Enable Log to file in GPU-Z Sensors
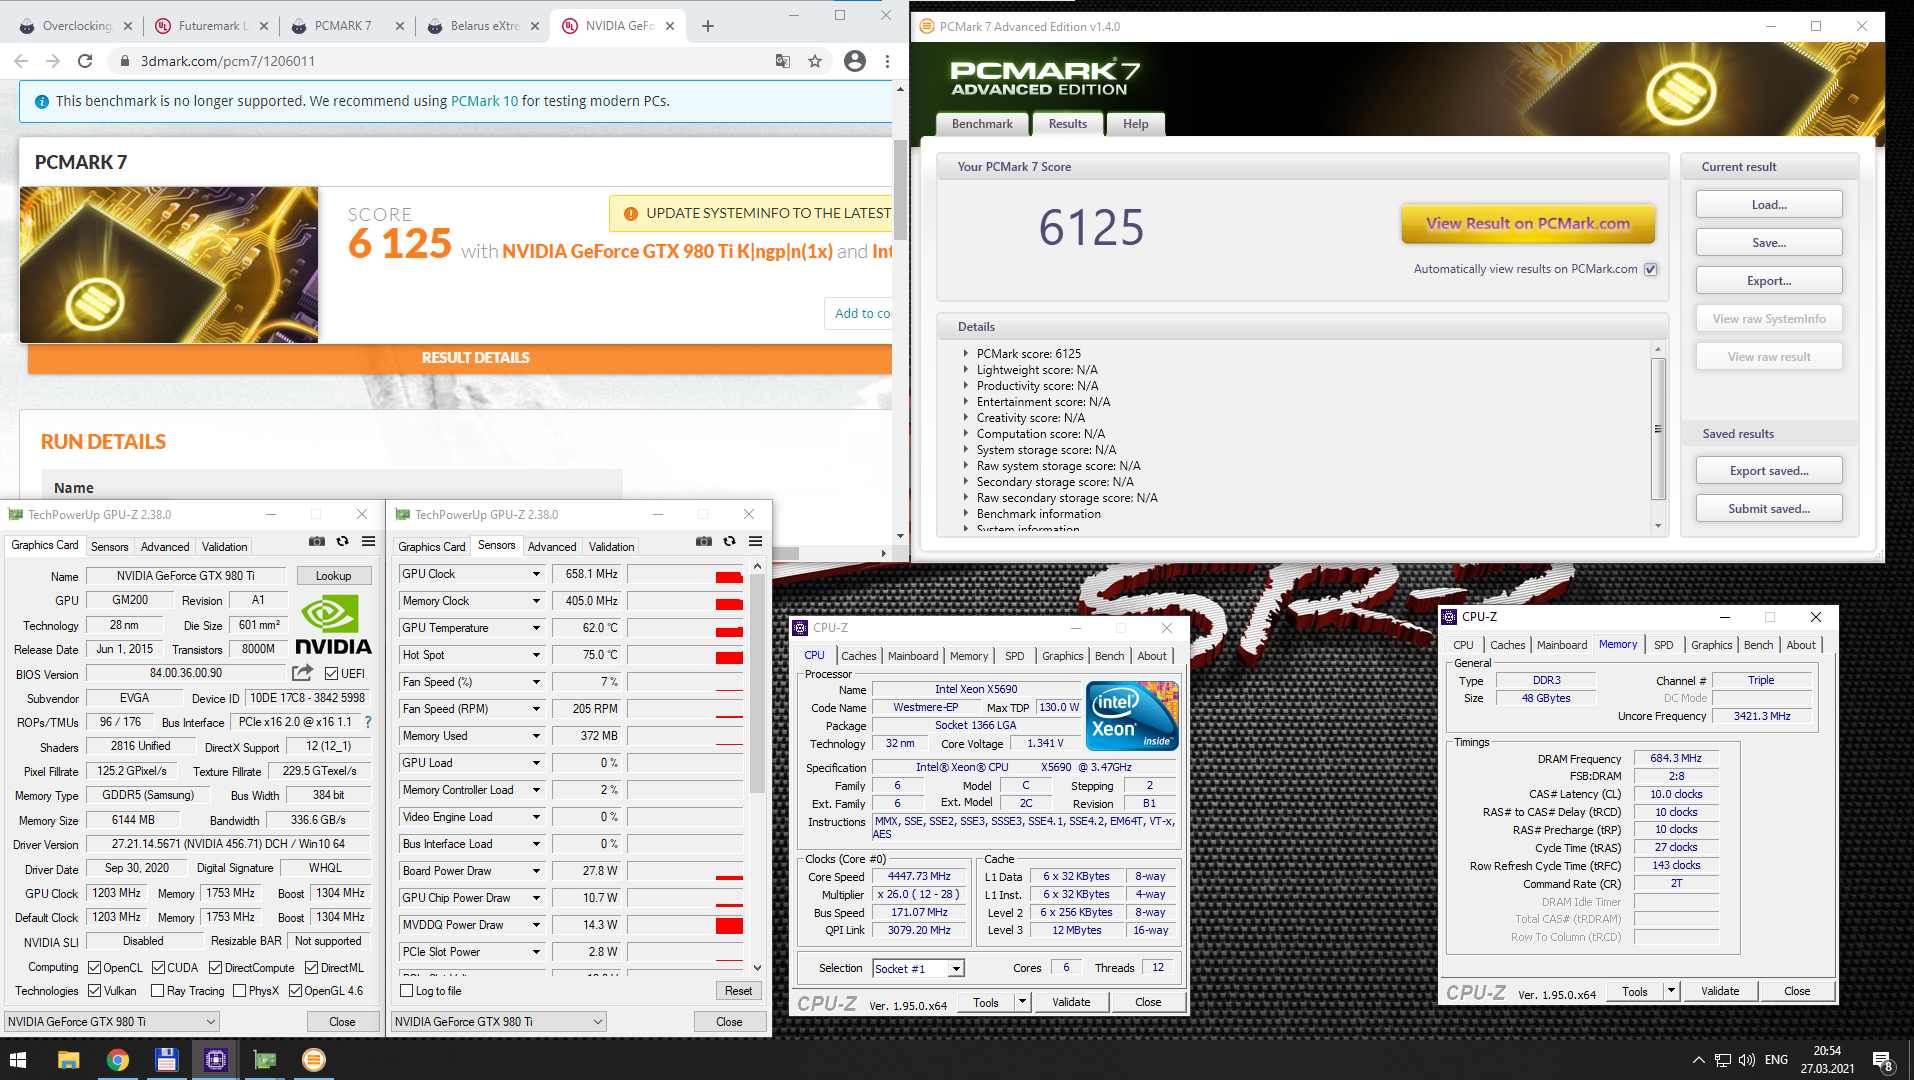The width and height of the screenshot is (1914, 1080). click(x=406, y=991)
